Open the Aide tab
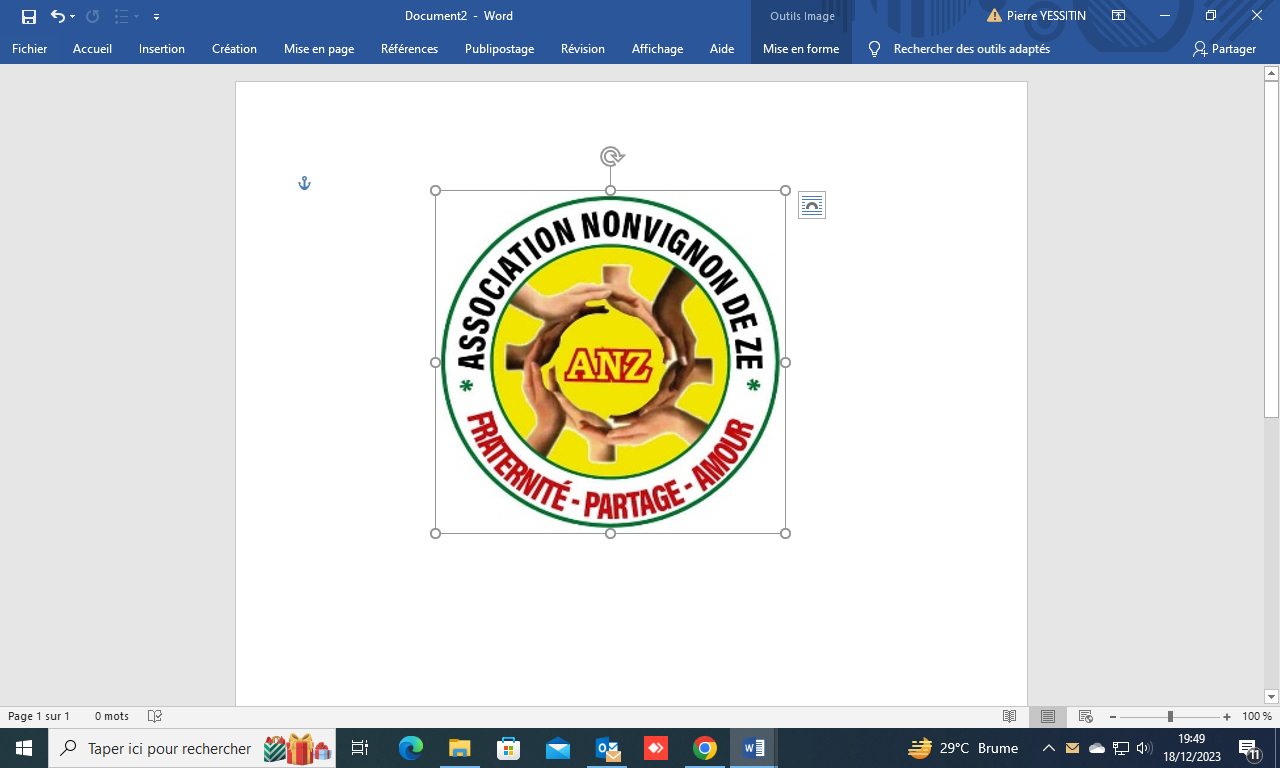 coord(722,49)
